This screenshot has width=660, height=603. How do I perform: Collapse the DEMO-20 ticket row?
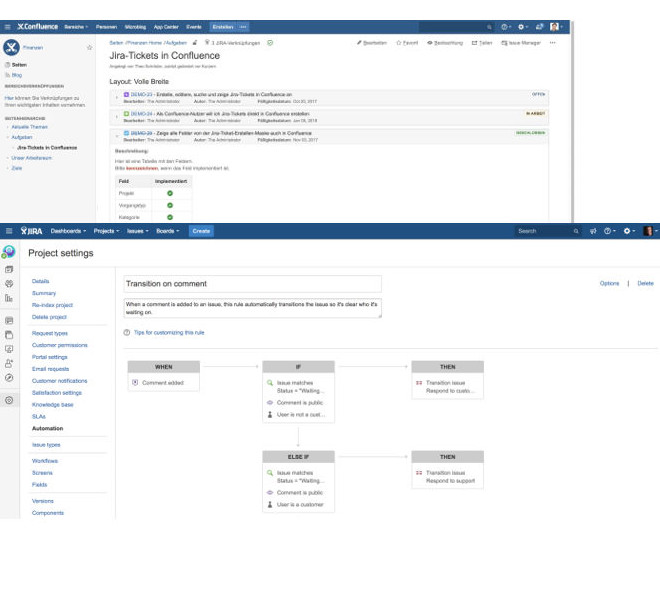(117, 136)
